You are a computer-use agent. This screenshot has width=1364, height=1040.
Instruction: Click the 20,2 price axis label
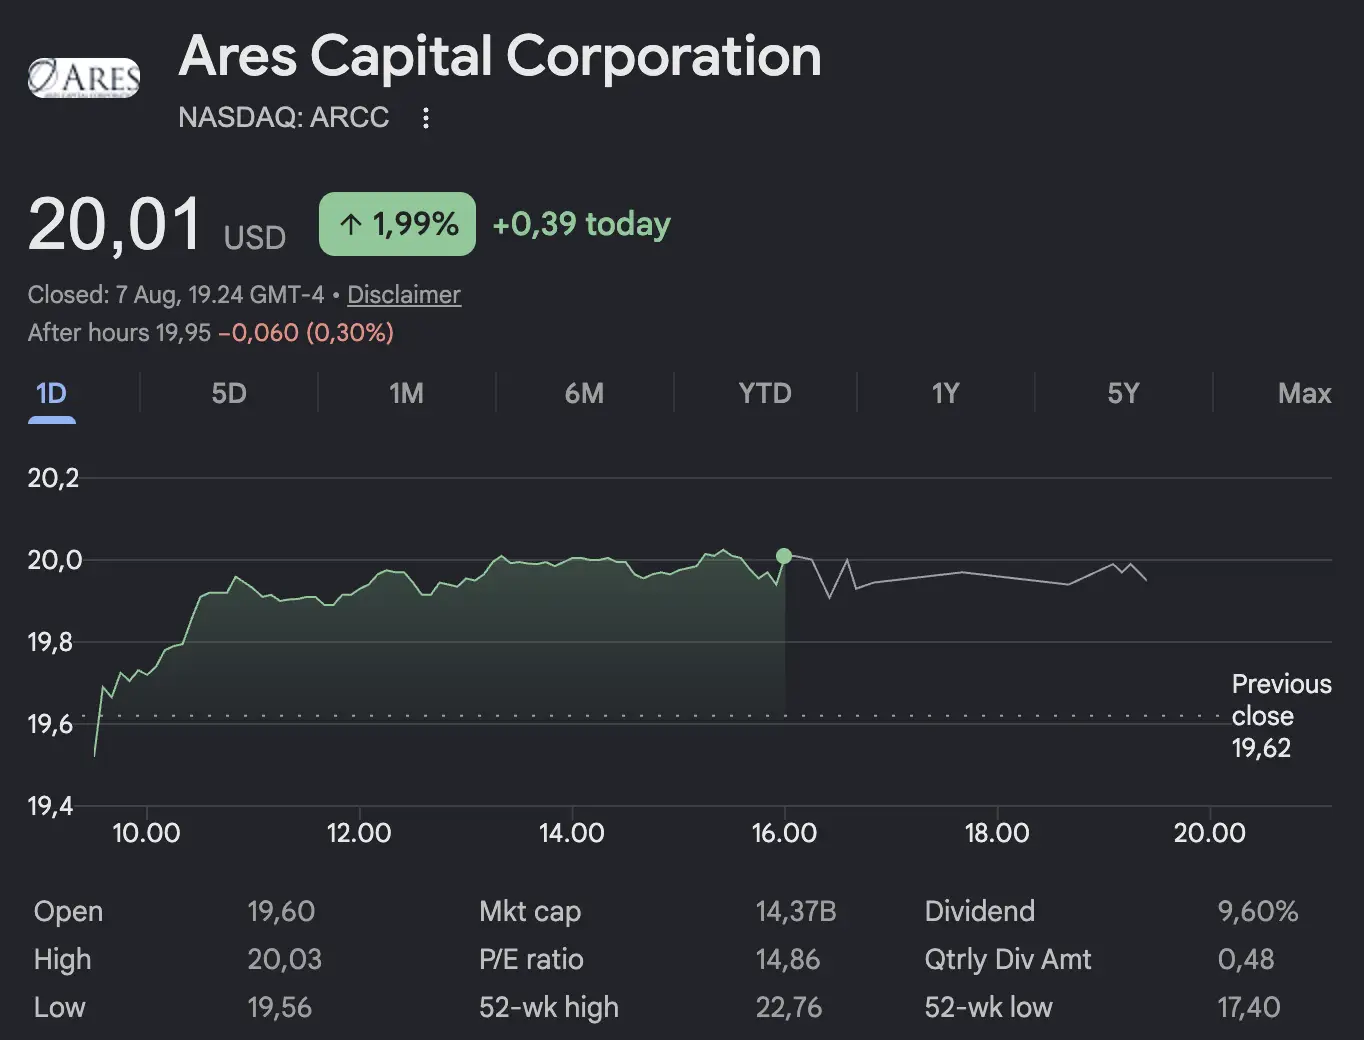[53, 478]
